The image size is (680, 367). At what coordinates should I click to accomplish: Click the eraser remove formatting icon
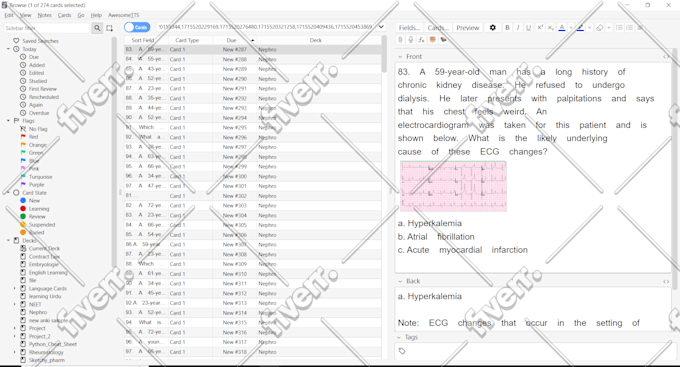click(x=599, y=28)
